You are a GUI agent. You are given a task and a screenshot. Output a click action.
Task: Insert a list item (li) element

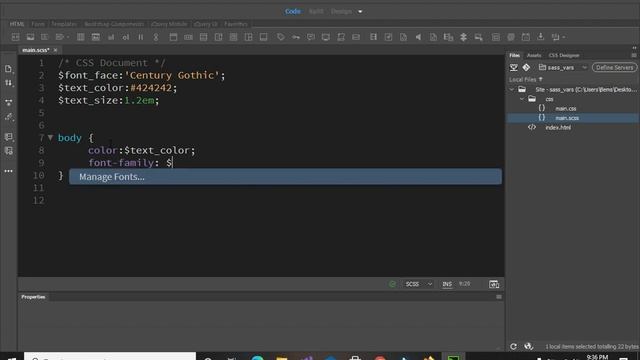[x=140, y=37]
